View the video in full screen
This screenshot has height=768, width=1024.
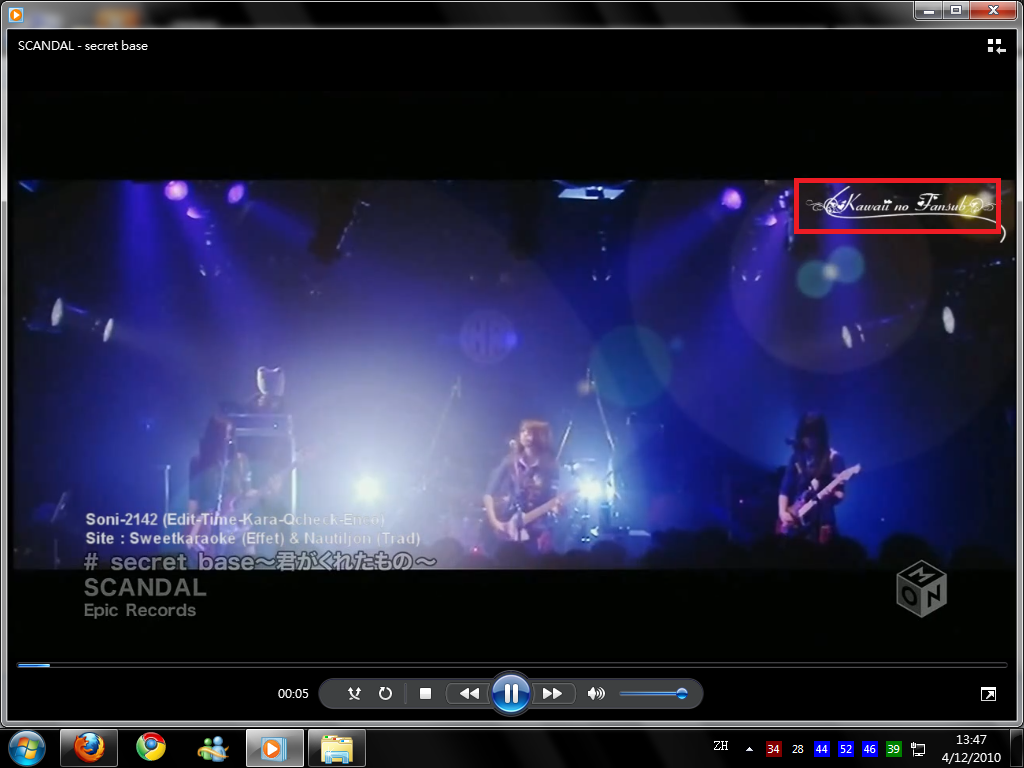[988, 694]
